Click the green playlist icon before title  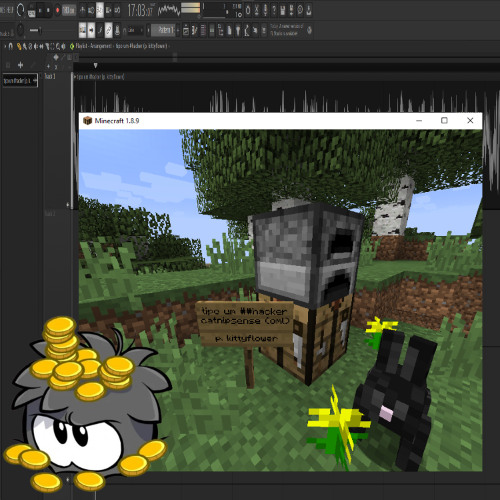72,46
